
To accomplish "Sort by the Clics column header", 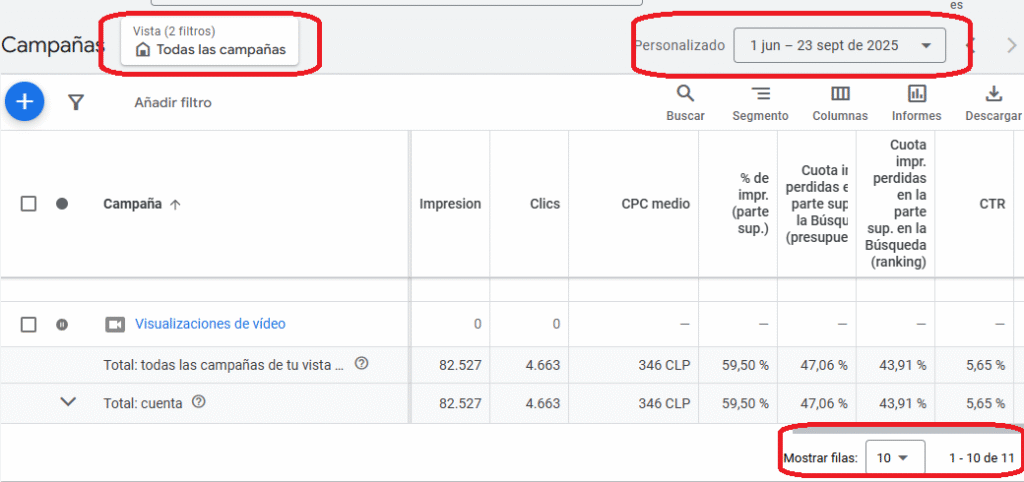I will (x=544, y=204).
